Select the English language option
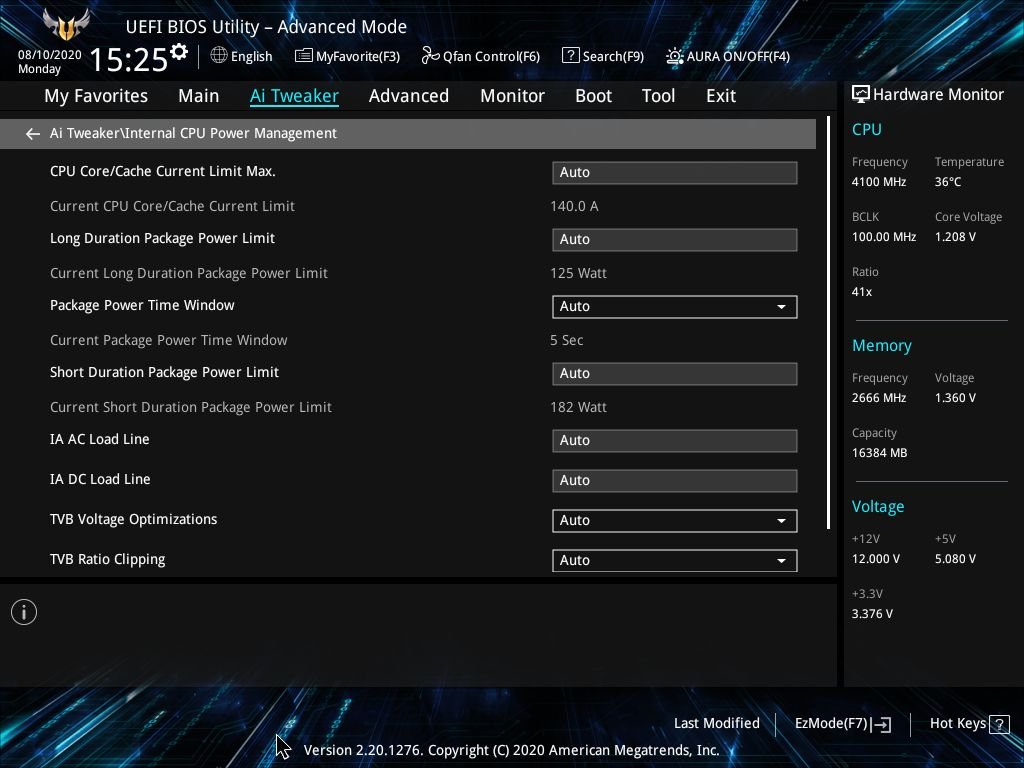Screen dimensions: 1024x768 [251, 56]
